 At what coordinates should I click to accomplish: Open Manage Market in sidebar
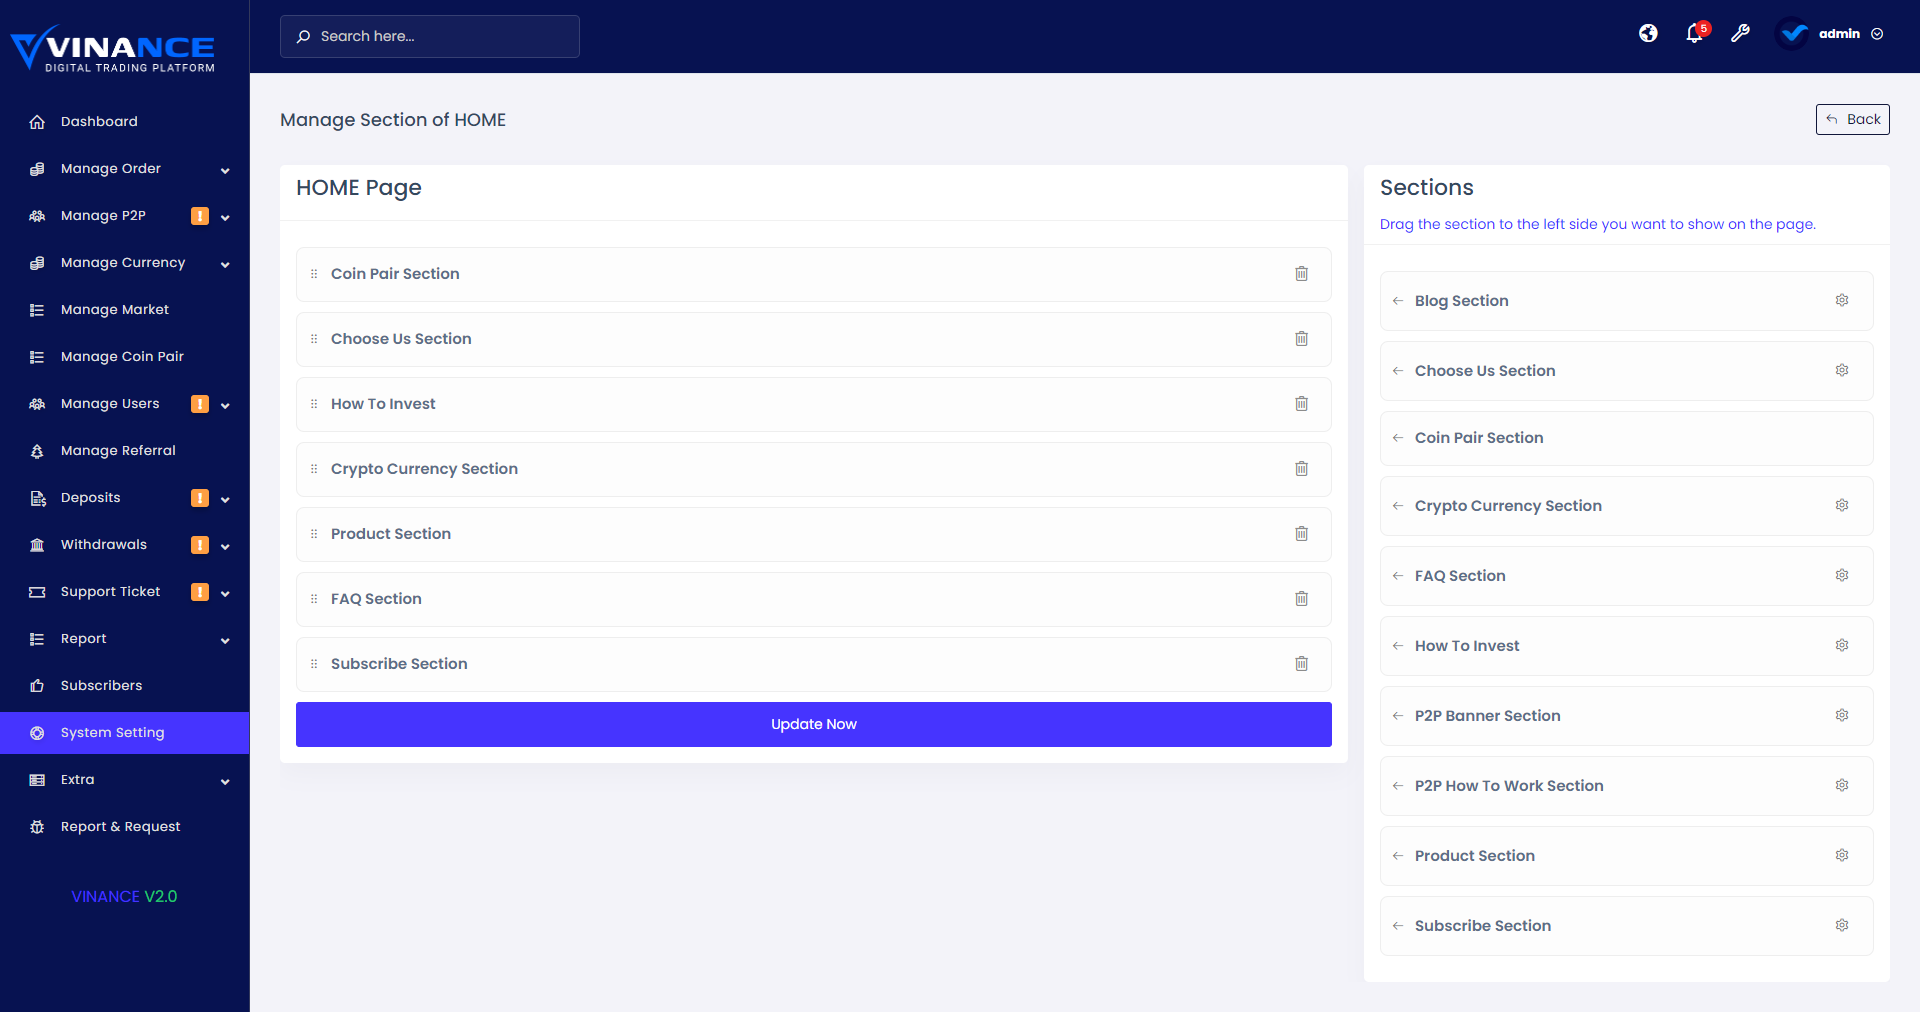125,310
